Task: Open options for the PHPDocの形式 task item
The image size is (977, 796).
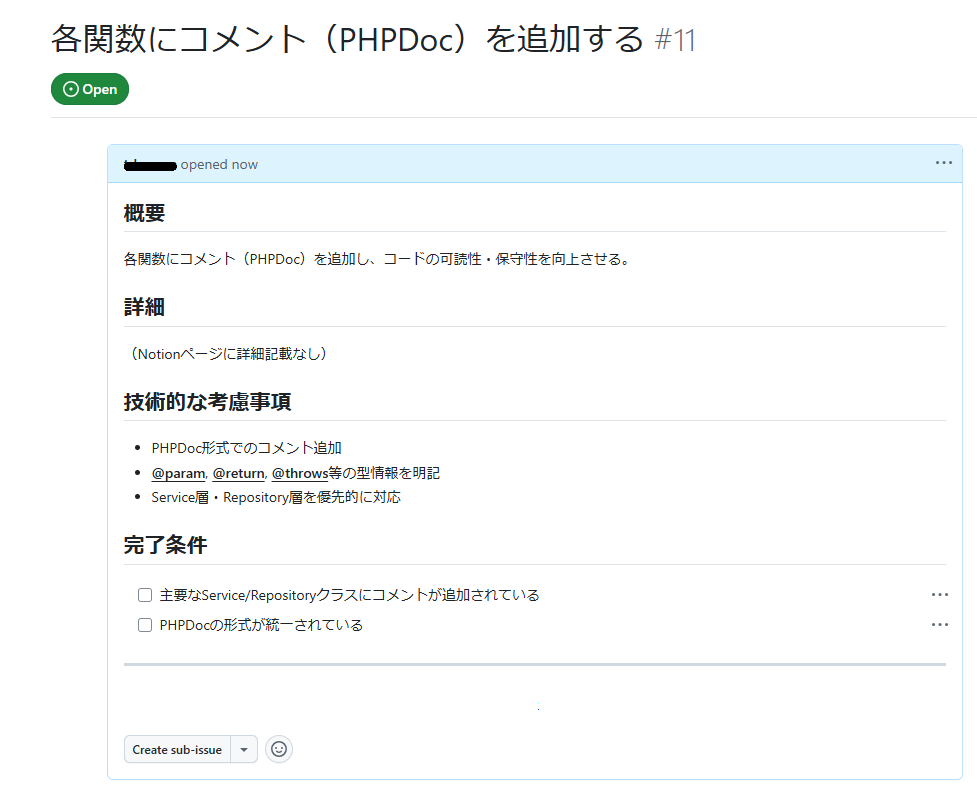Action: [x=939, y=625]
